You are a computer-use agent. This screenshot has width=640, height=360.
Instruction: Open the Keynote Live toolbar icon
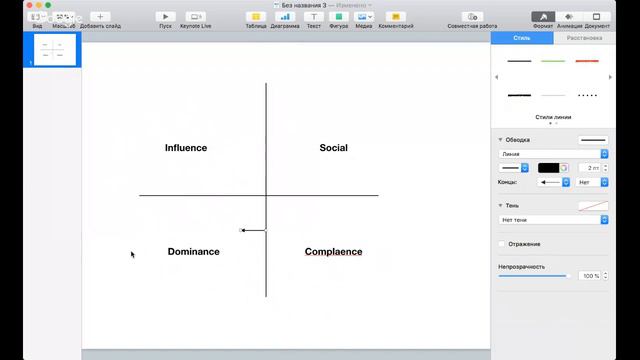pos(196,17)
